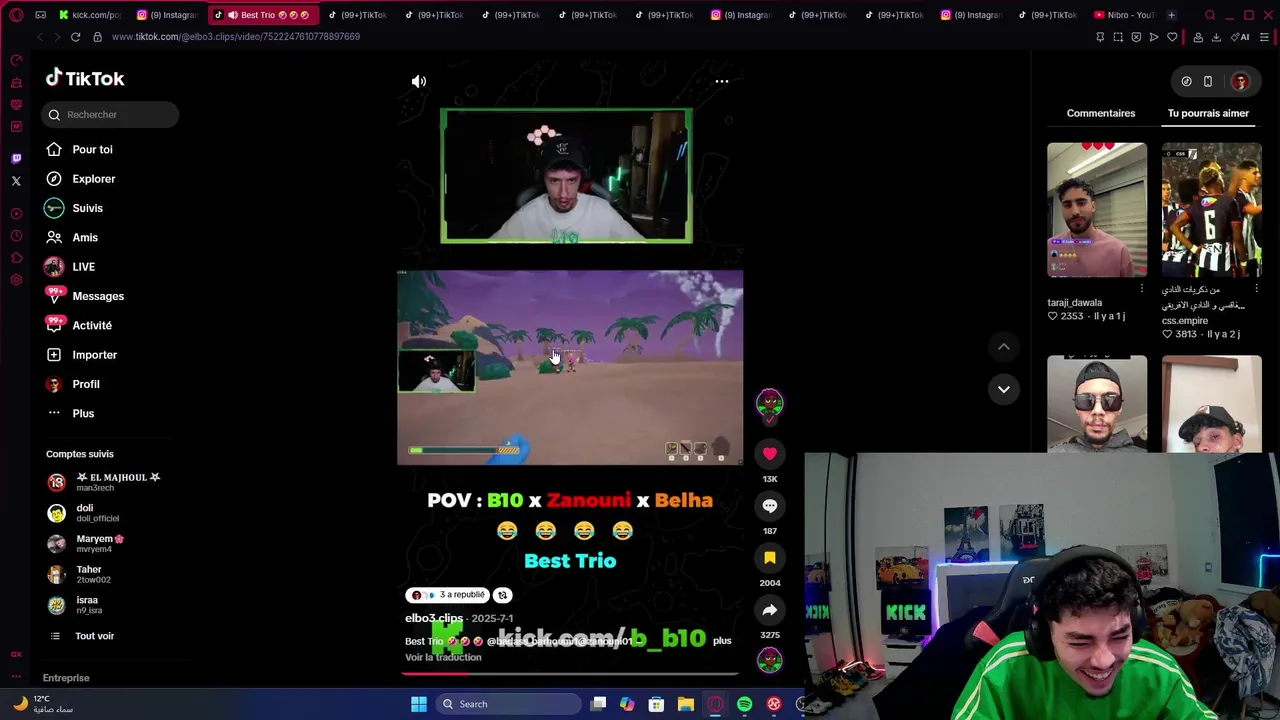Open File Explorer from the taskbar

pos(685,704)
